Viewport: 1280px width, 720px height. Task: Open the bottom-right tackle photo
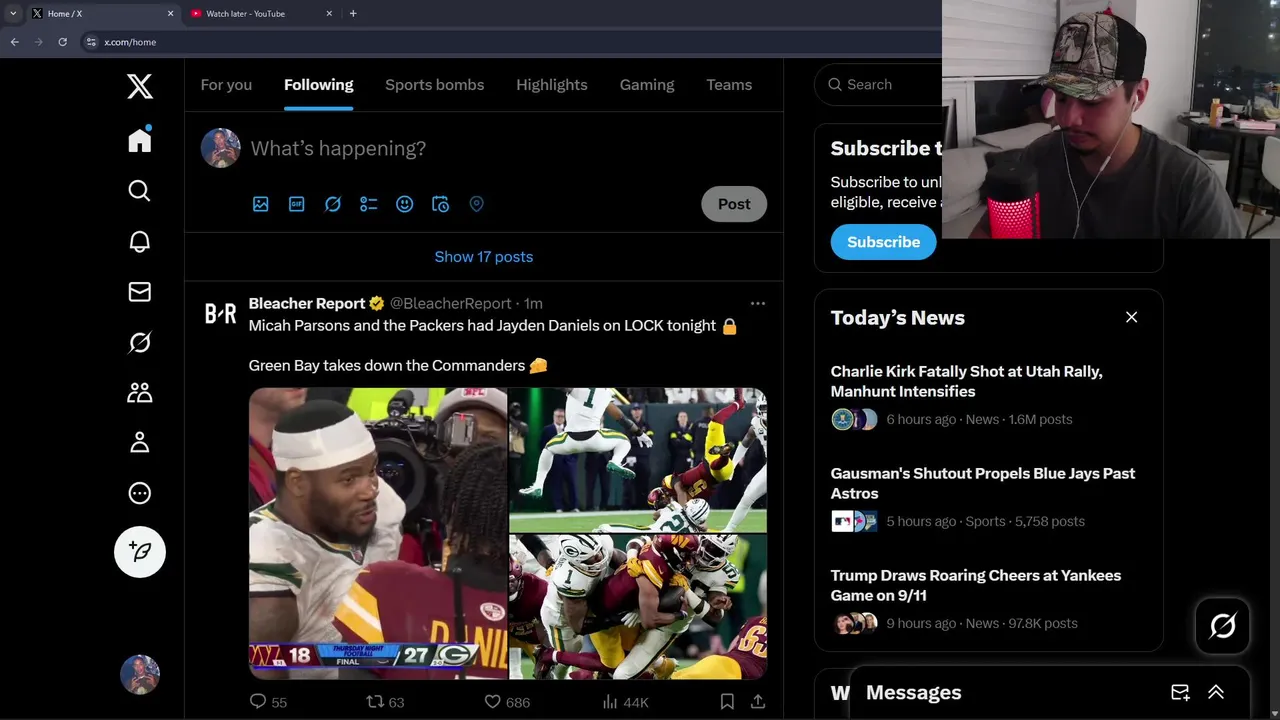point(638,607)
